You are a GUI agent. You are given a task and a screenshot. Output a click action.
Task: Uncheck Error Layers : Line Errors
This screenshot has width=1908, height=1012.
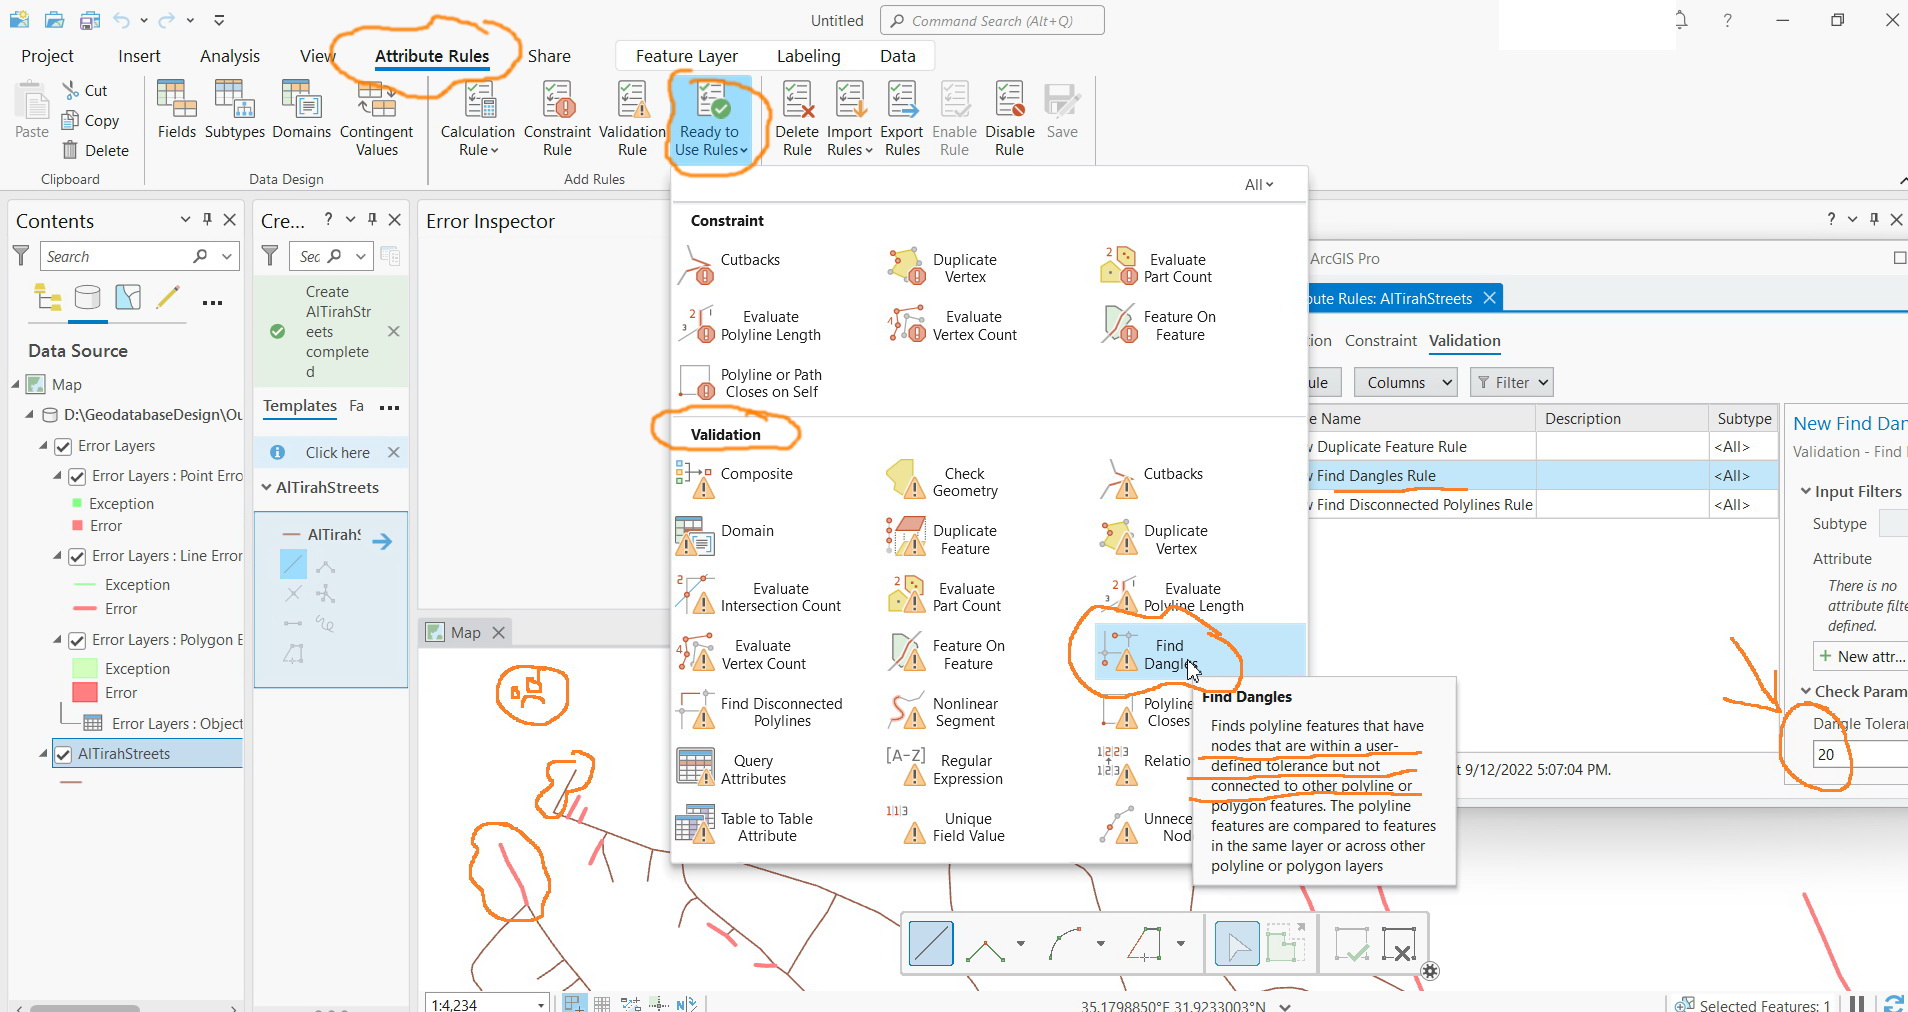(77, 556)
